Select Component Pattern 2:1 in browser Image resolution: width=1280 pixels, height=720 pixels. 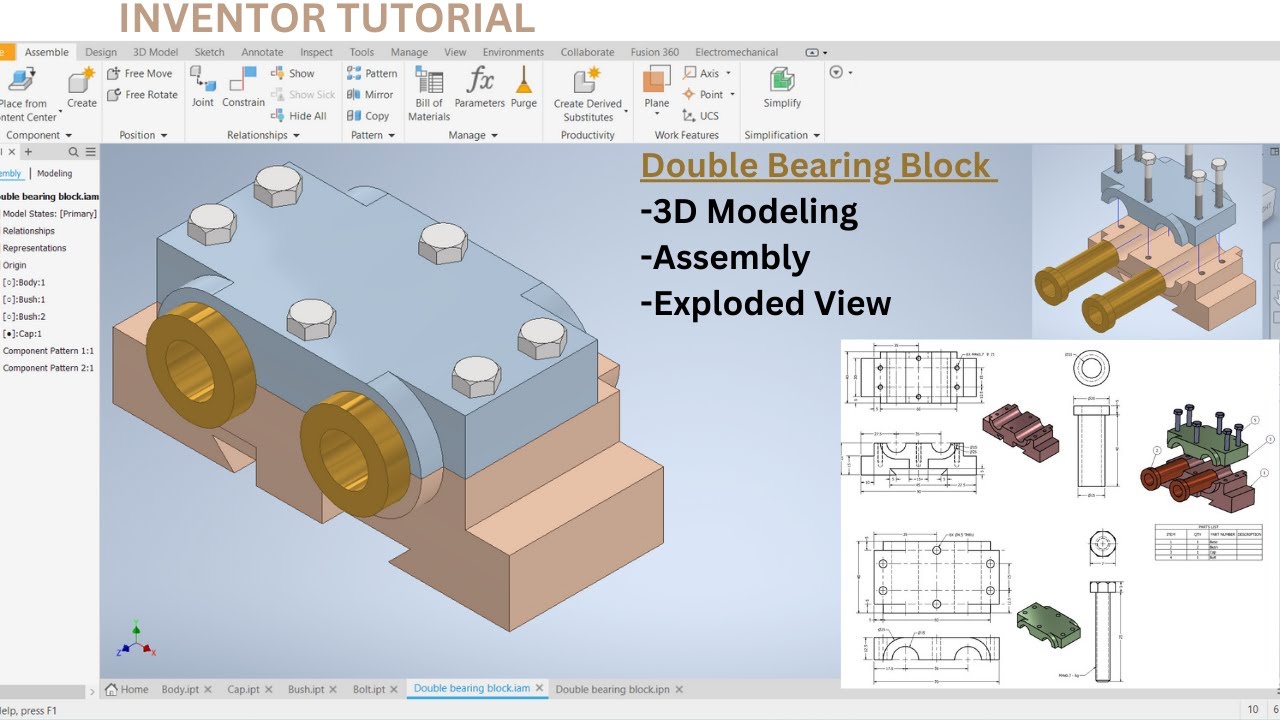[x=48, y=368]
